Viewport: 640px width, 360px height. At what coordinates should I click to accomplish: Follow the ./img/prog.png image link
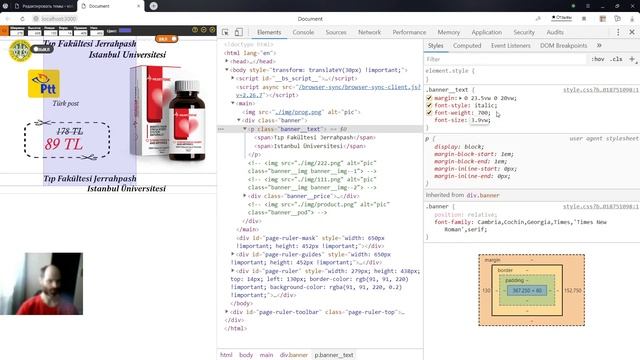298,112
